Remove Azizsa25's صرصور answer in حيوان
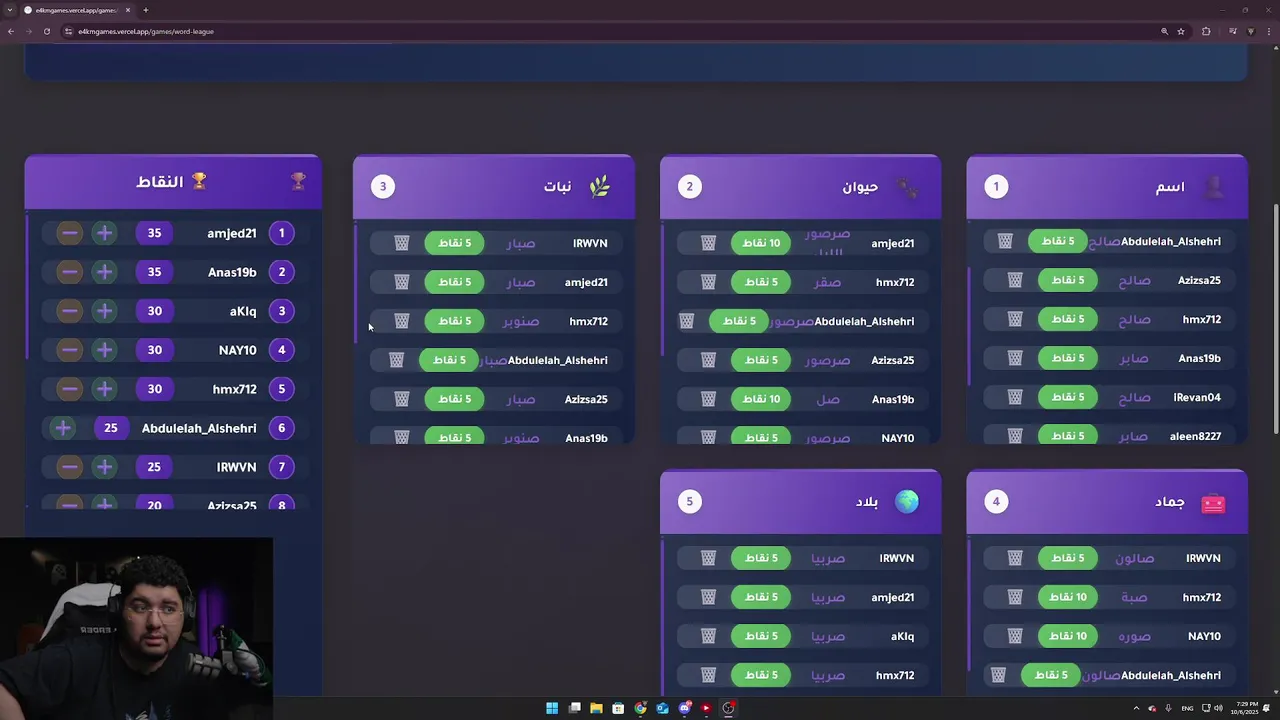 [708, 360]
